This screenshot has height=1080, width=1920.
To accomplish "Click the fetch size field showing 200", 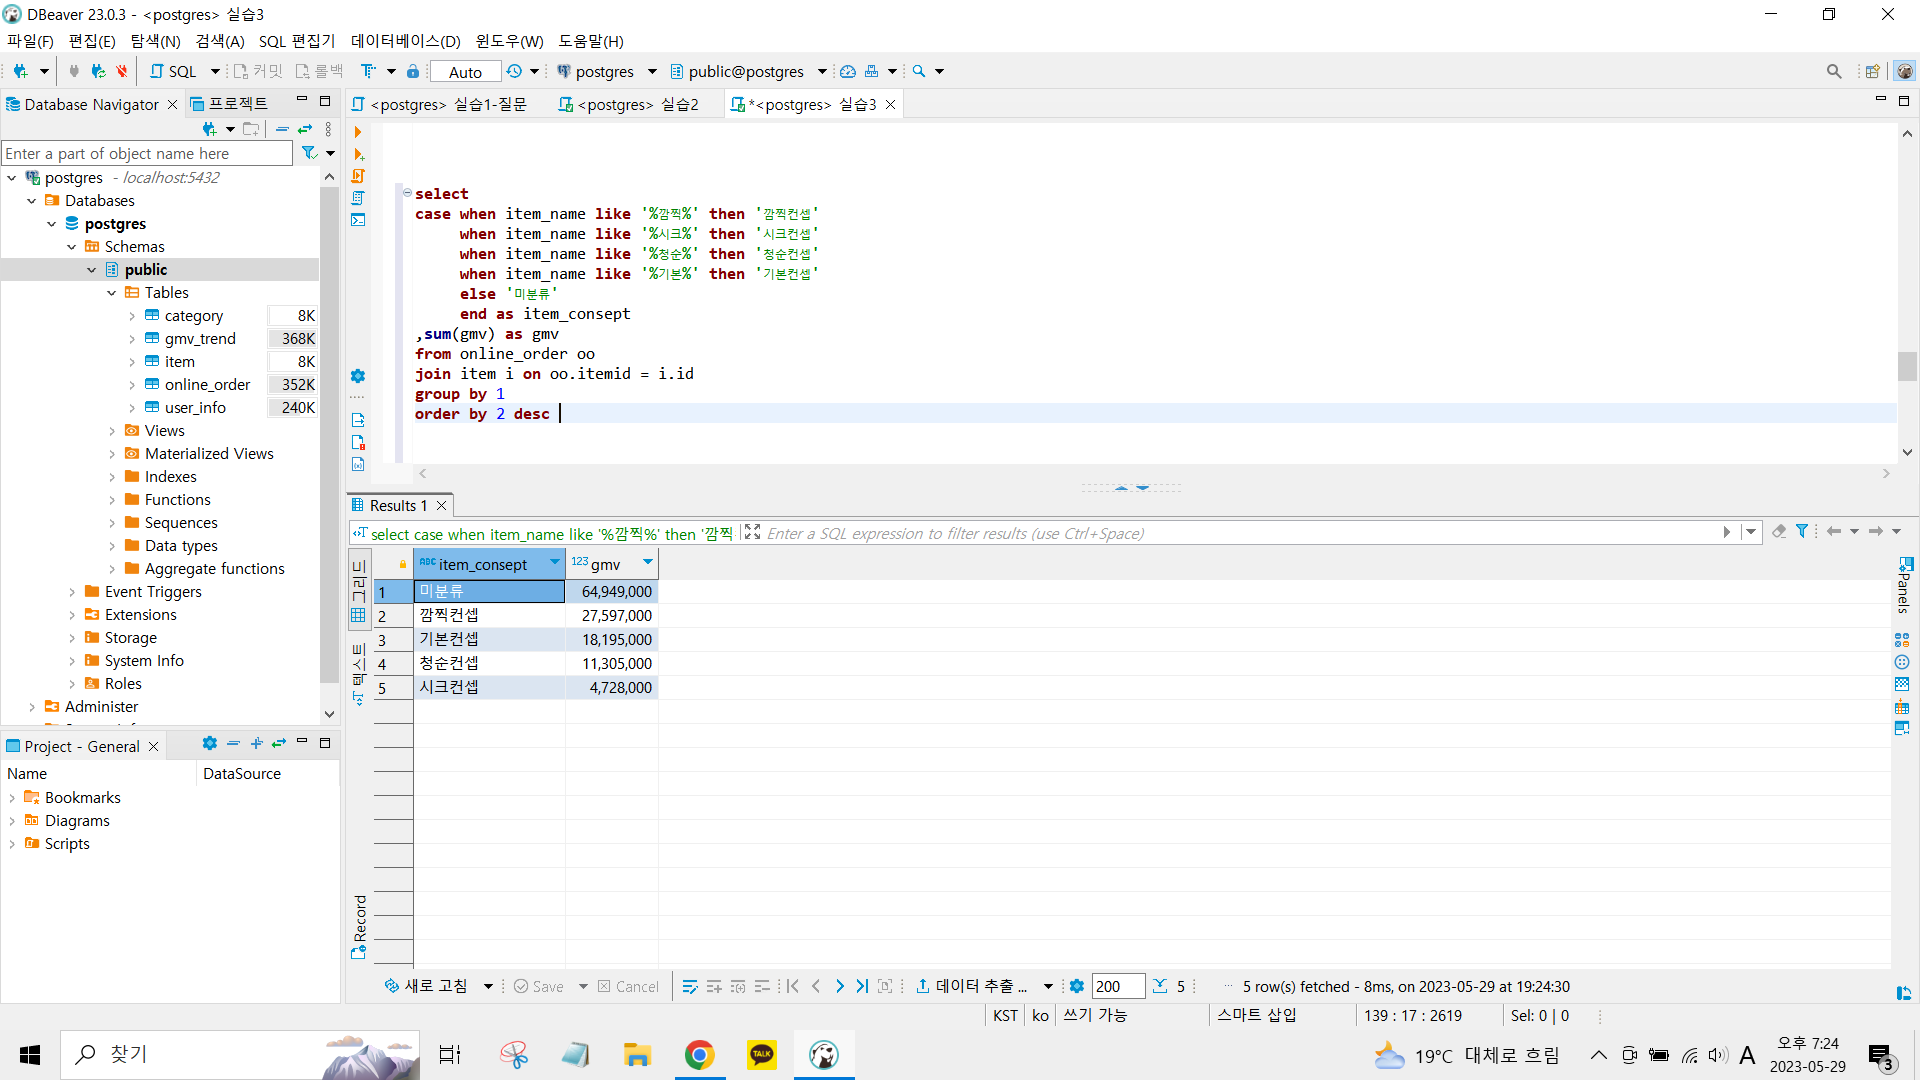I will click(1117, 986).
